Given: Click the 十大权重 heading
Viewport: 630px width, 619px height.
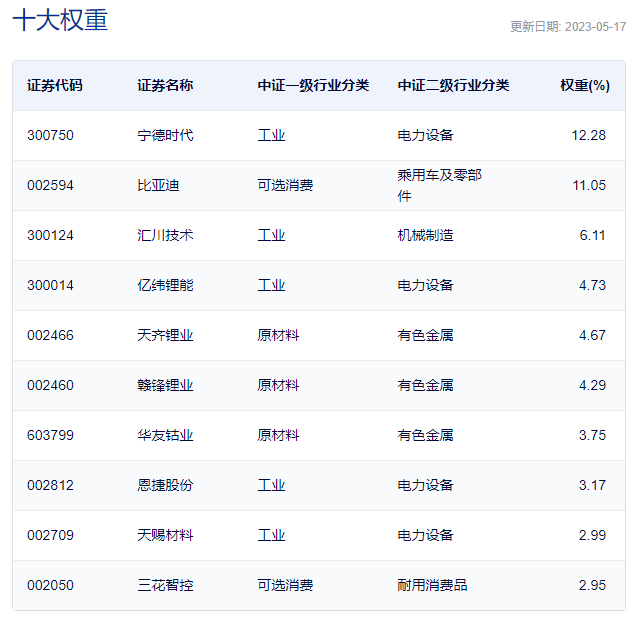Looking at the screenshot, I should click(x=60, y=20).
